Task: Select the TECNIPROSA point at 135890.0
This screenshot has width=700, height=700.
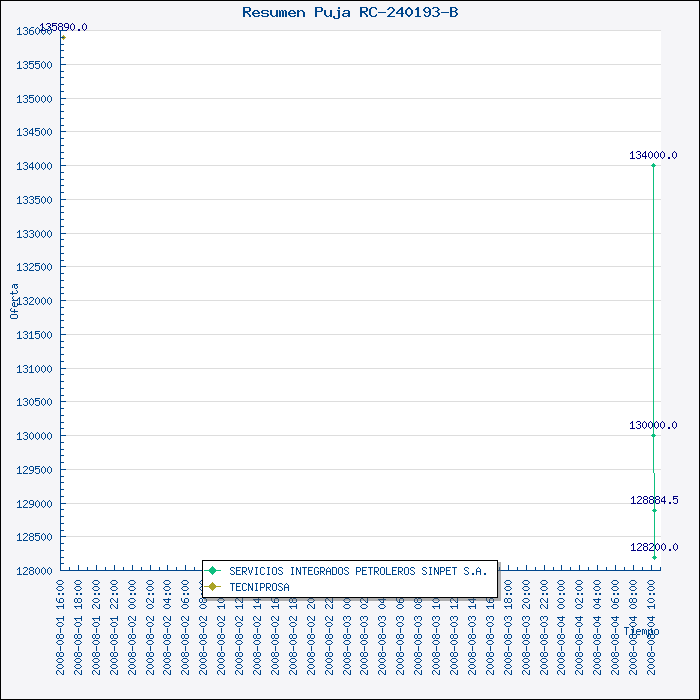Action: pos(62,38)
